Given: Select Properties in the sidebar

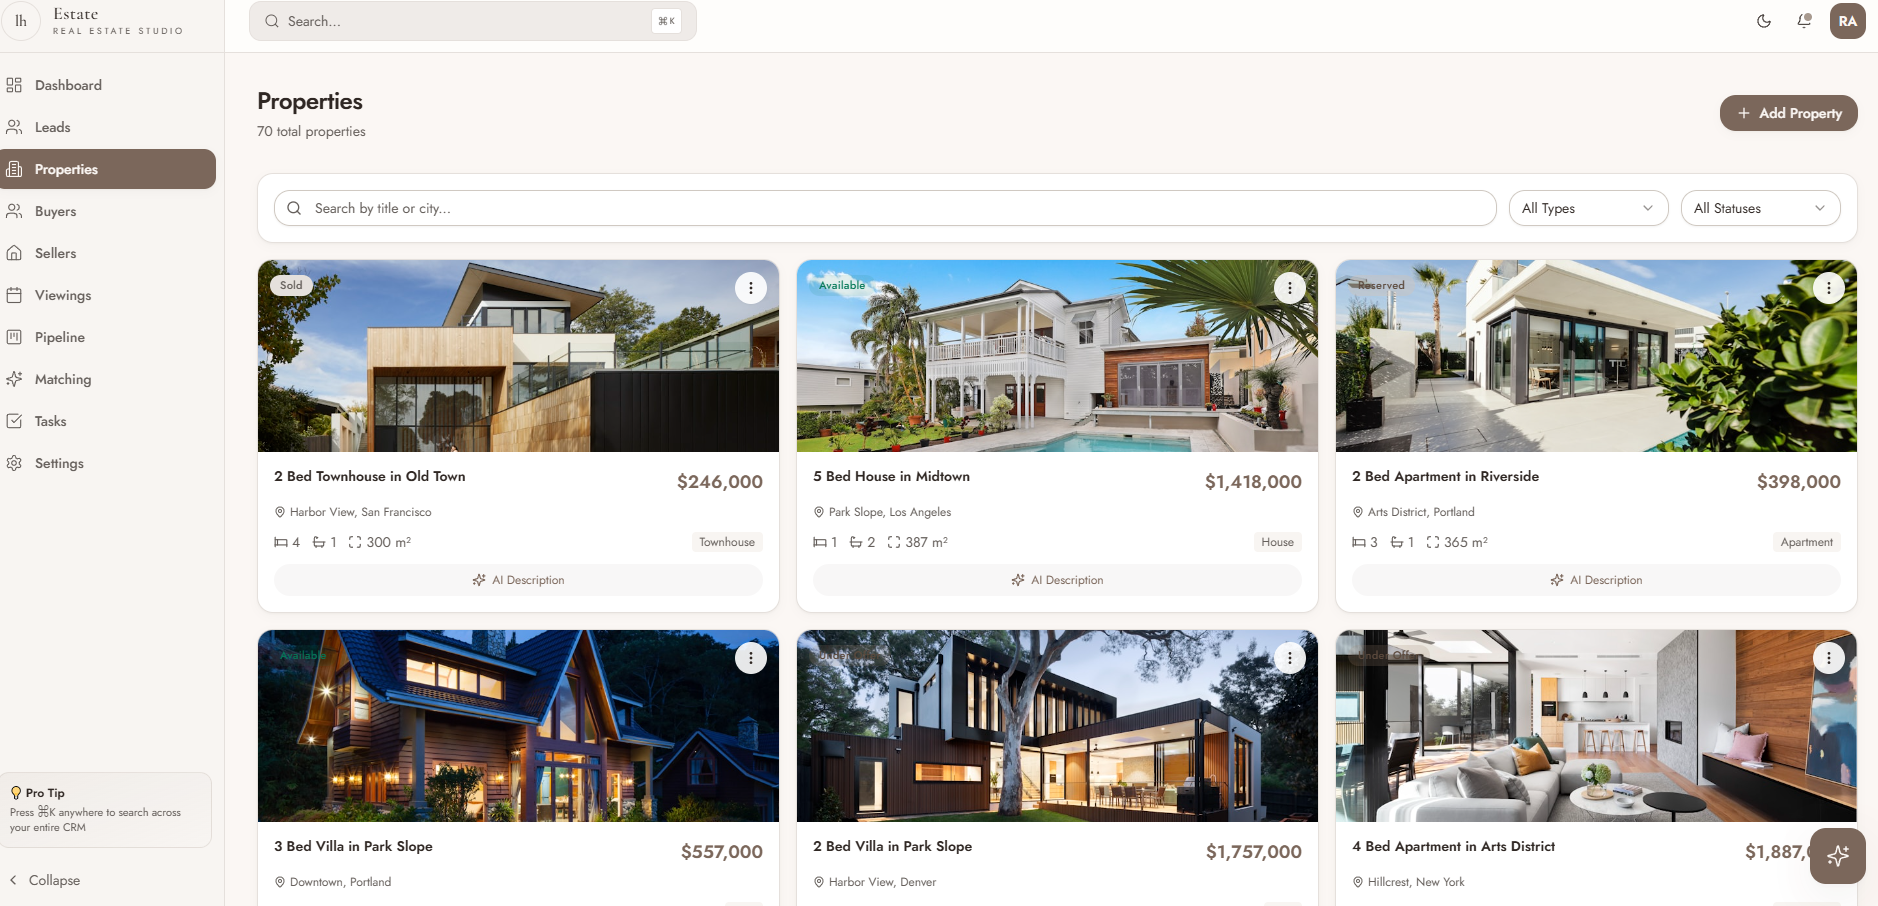Looking at the screenshot, I should pos(108,169).
